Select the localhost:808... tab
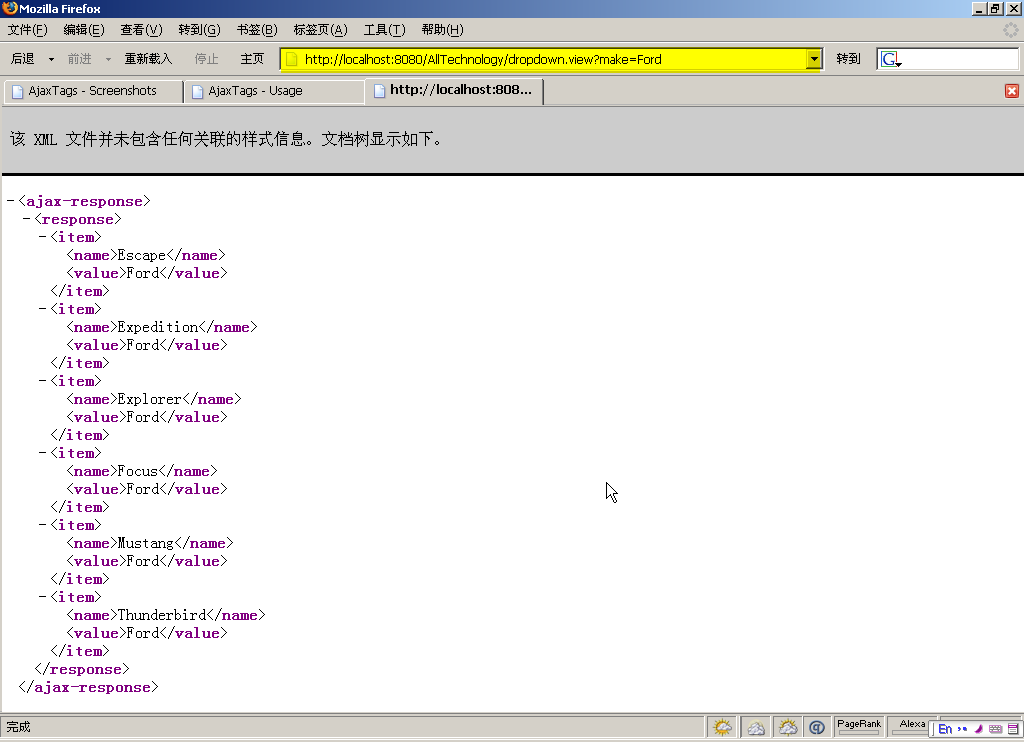 [x=455, y=90]
